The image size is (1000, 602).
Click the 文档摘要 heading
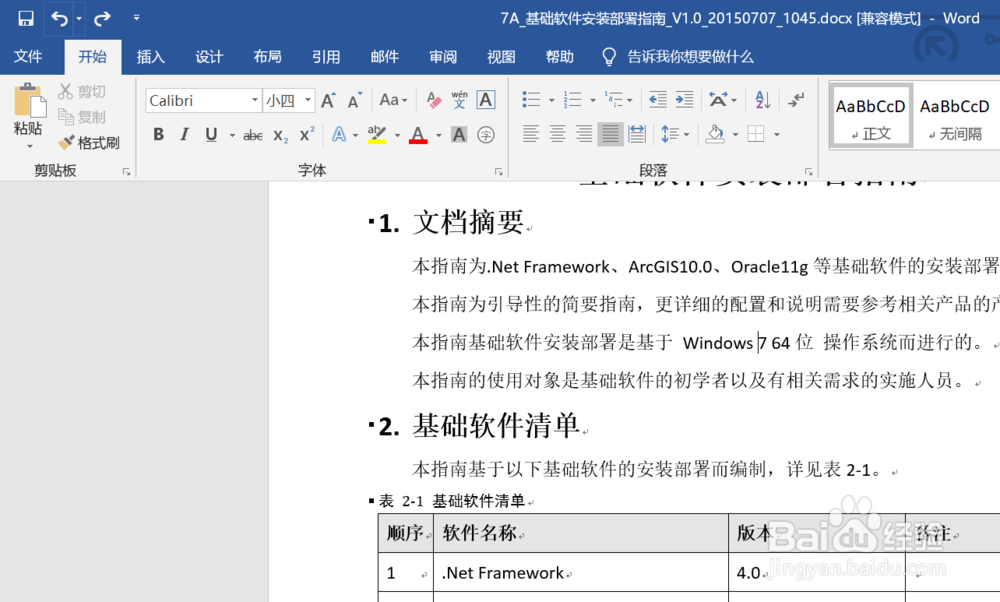(468, 223)
